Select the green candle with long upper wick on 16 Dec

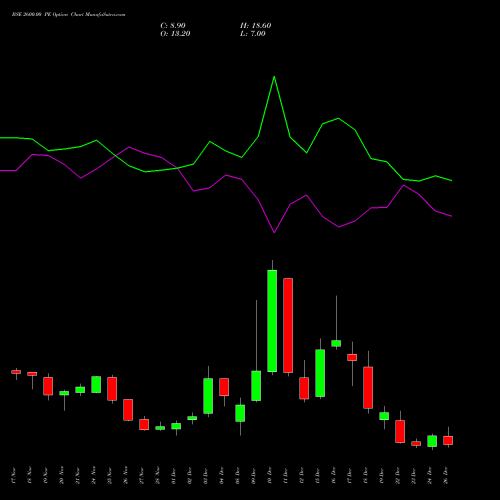[336, 343]
